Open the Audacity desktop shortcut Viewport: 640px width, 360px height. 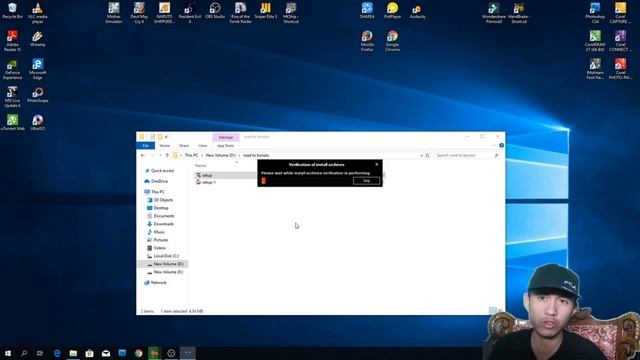(418, 11)
